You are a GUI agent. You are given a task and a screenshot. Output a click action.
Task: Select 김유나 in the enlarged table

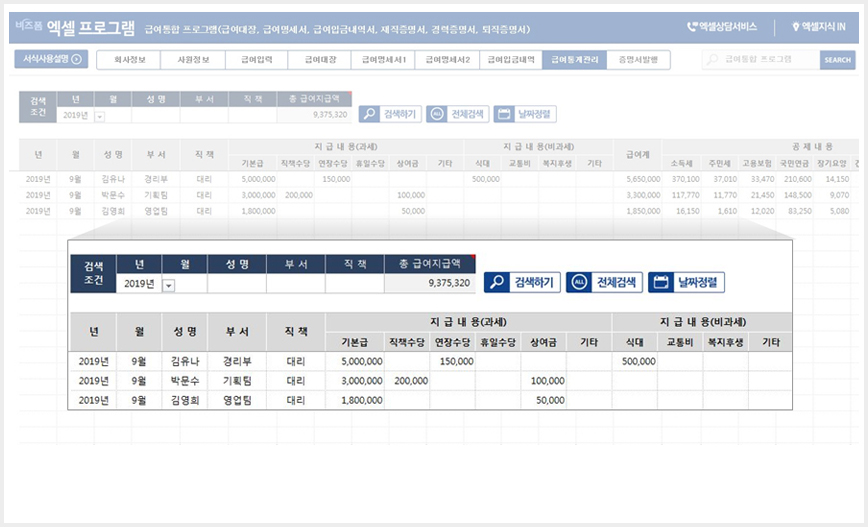point(185,361)
